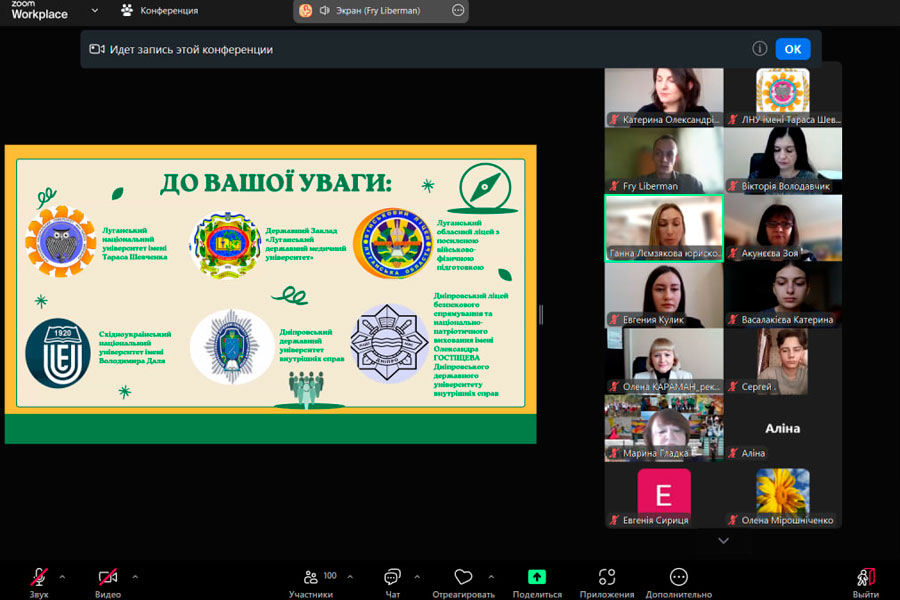Unmute the microphone with the Звук button
The image size is (900, 600).
(39, 577)
